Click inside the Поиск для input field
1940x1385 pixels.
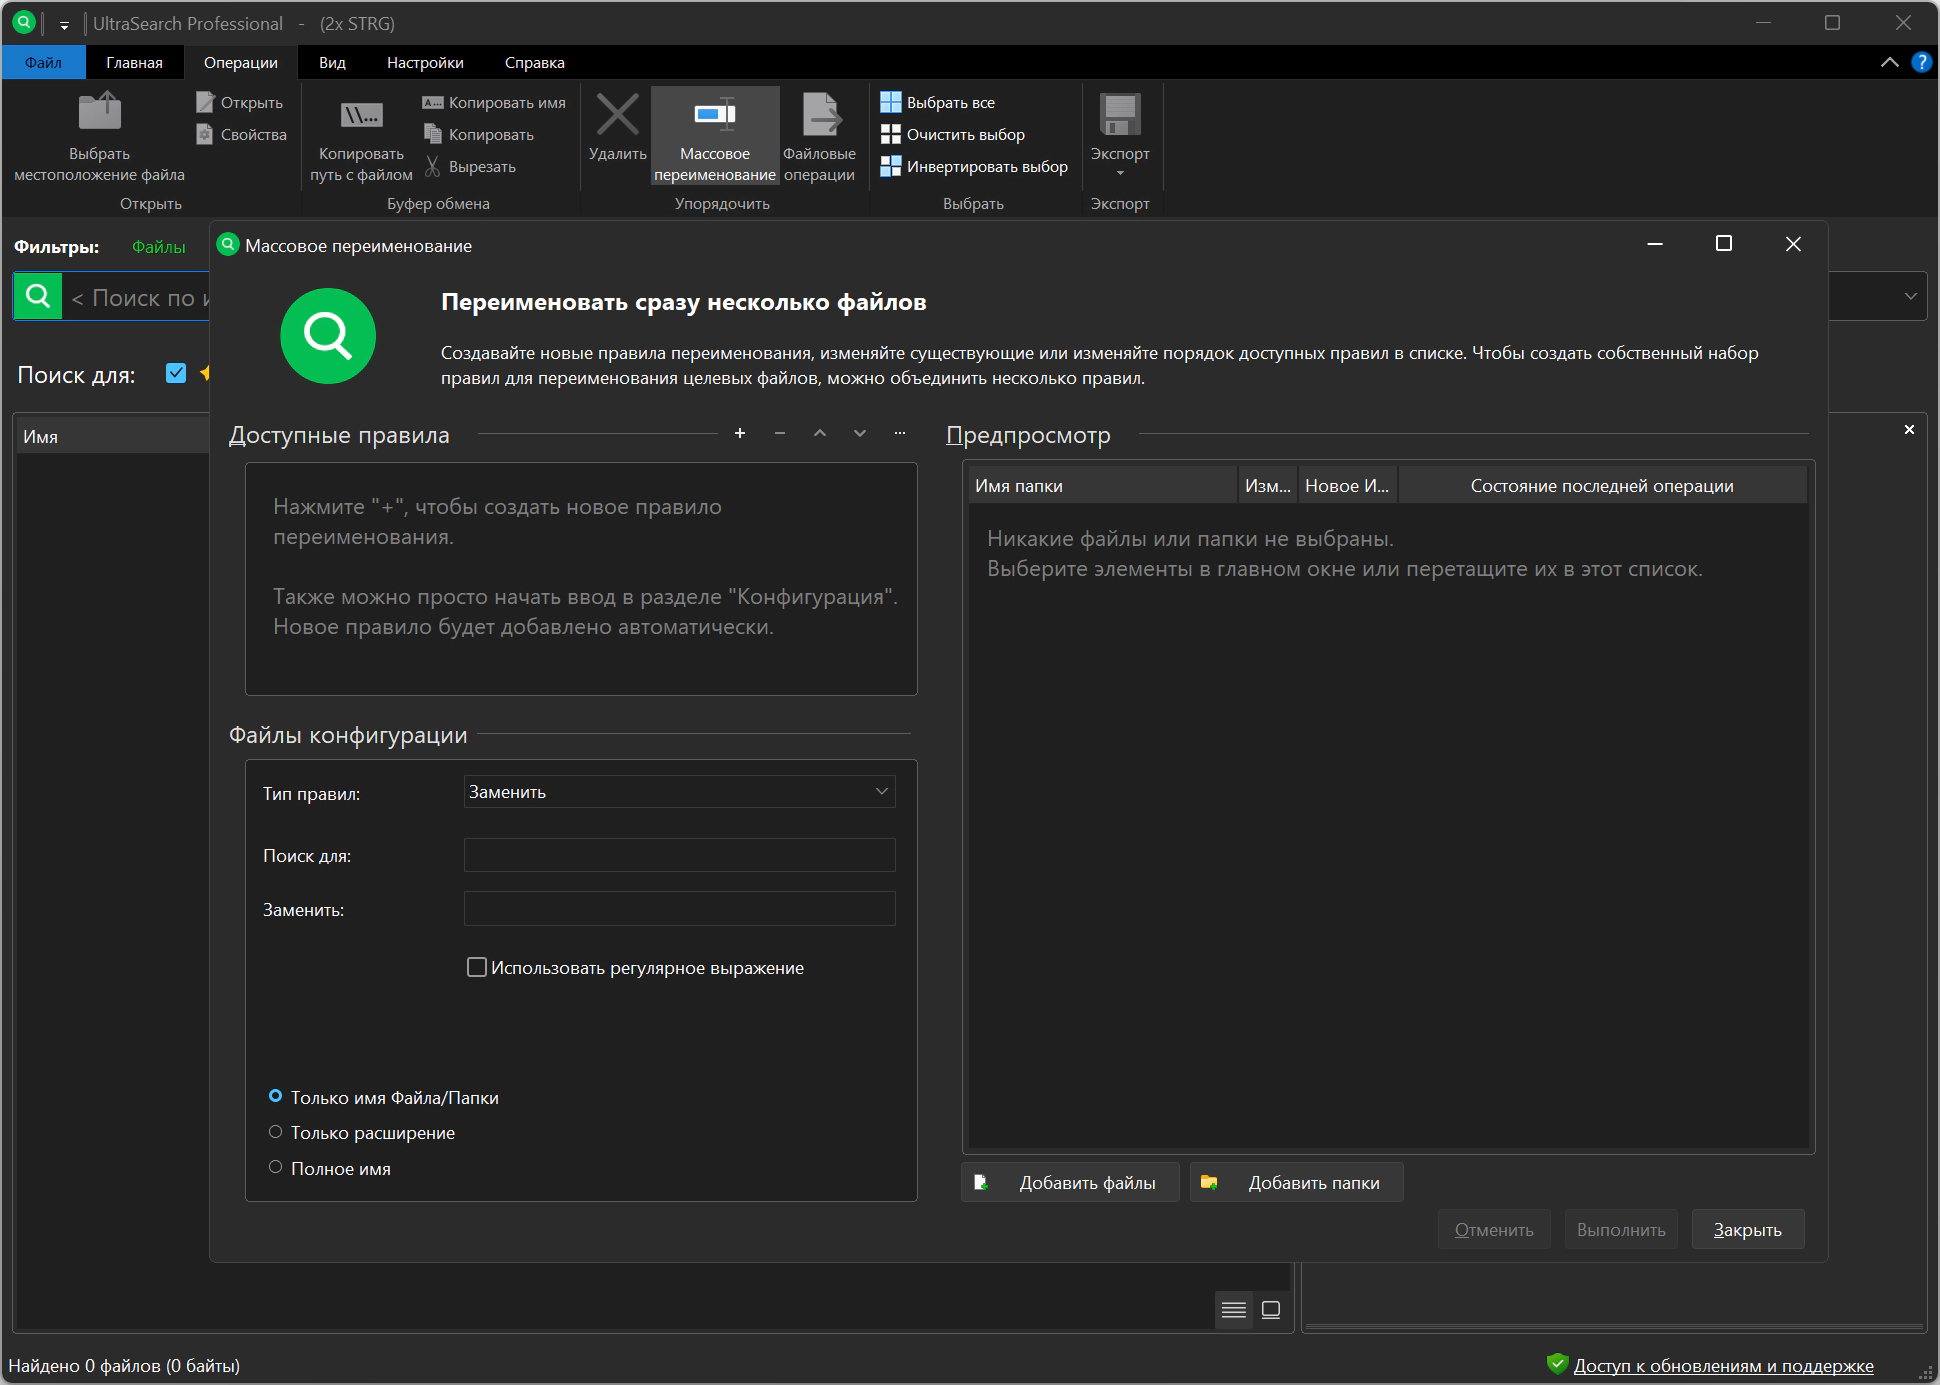coord(679,856)
